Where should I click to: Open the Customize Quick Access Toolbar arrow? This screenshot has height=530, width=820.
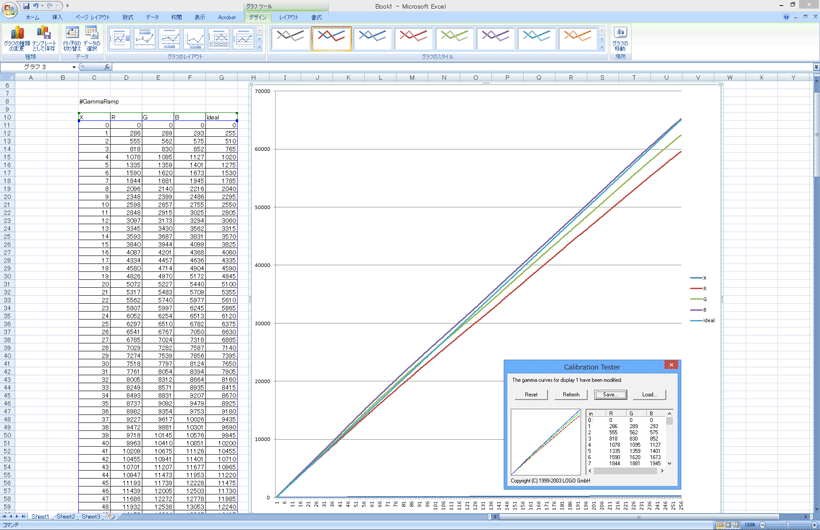(x=67, y=6)
